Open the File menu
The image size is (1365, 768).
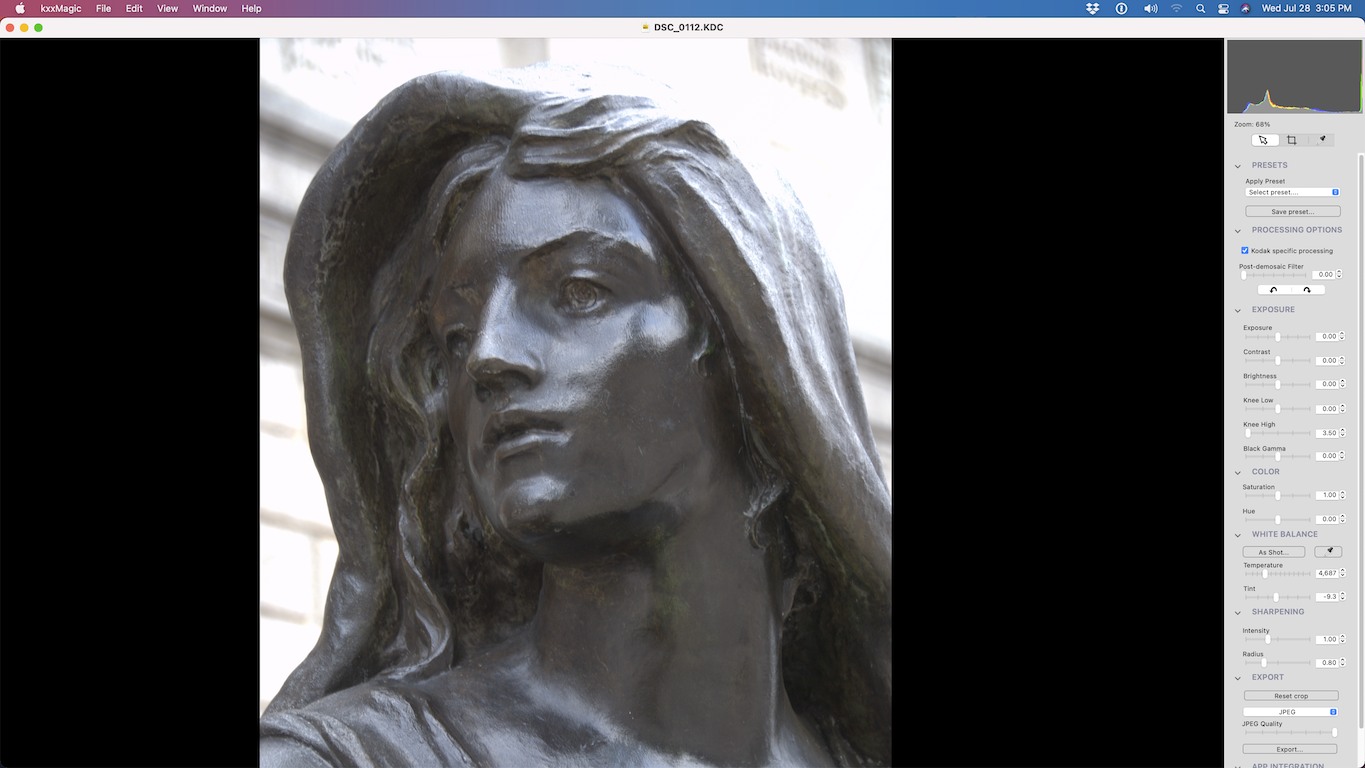pyautogui.click(x=103, y=8)
